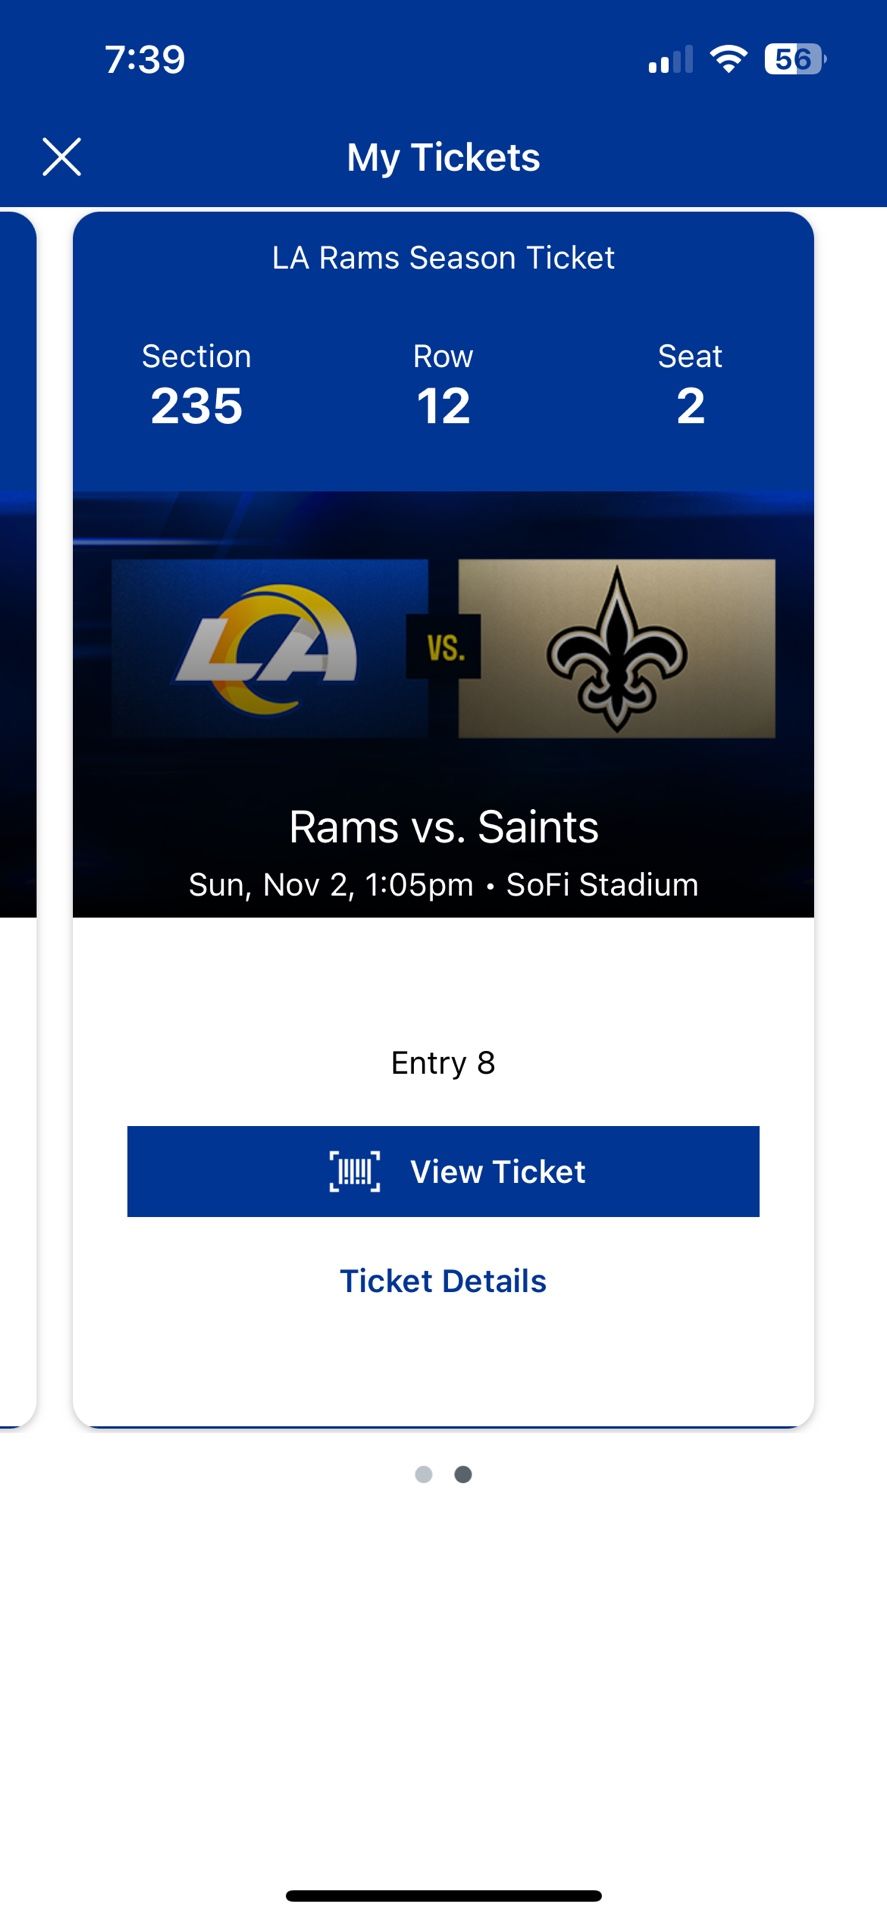The height and width of the screenshot is (1920, 887).
Task: Select the second page indicator dot
Action: 463,1473
